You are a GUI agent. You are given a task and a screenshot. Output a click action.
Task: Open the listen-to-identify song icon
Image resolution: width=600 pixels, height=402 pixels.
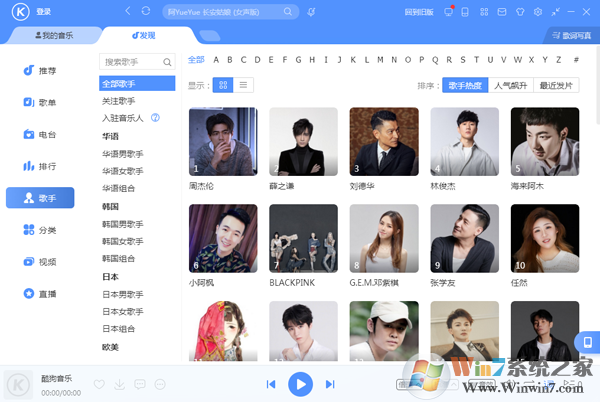coord(311,12)
